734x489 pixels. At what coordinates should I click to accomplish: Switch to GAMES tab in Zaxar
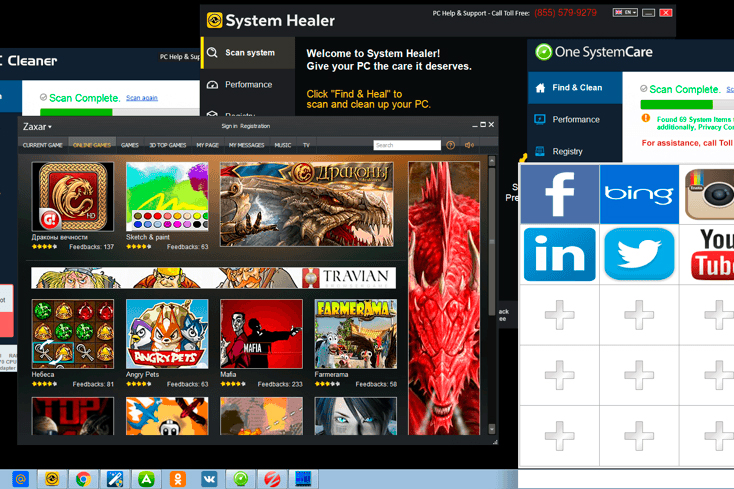(130, 145)
